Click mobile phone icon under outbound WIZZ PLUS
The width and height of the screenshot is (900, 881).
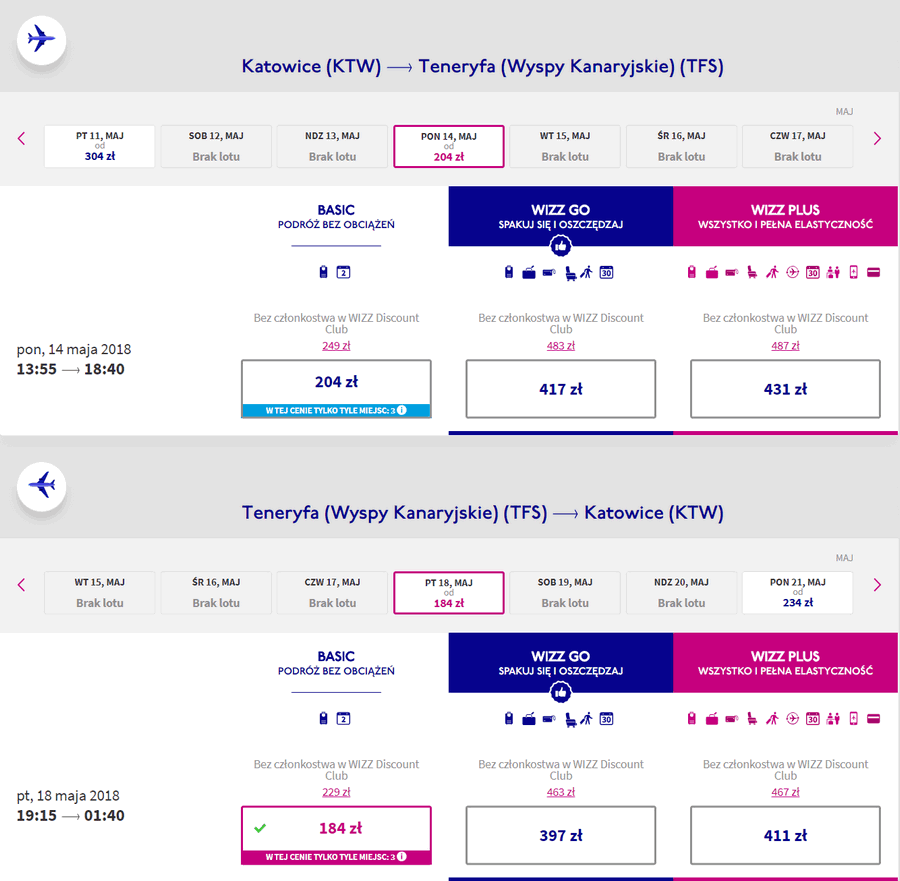point(854,272)
